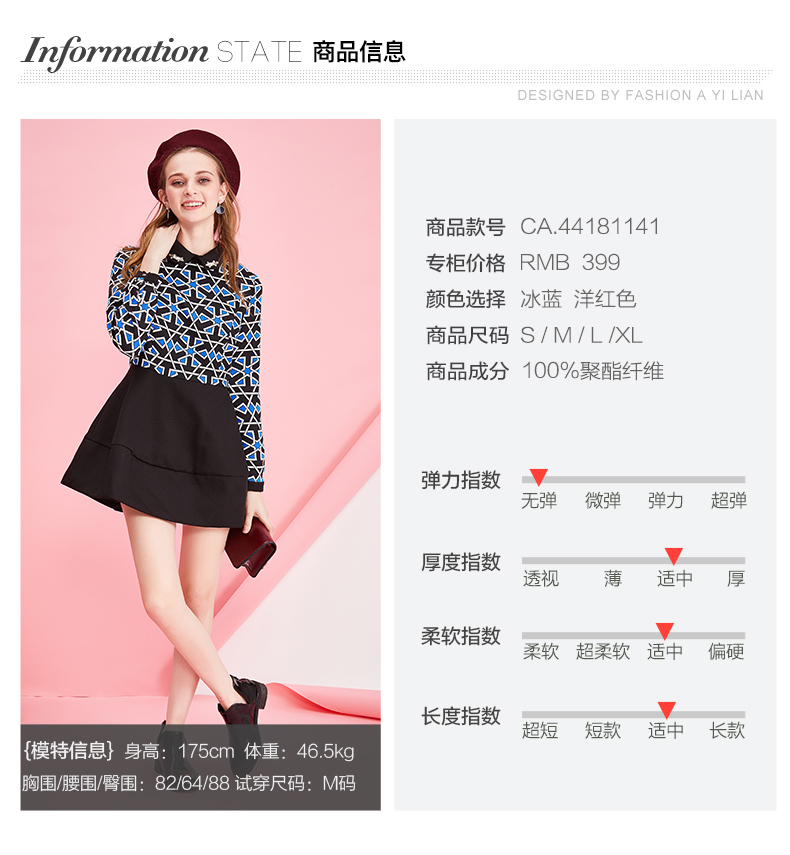The image size is (790, 855).
Task: Click the red marker on the 厚度指数 slider
Action: 673,556
